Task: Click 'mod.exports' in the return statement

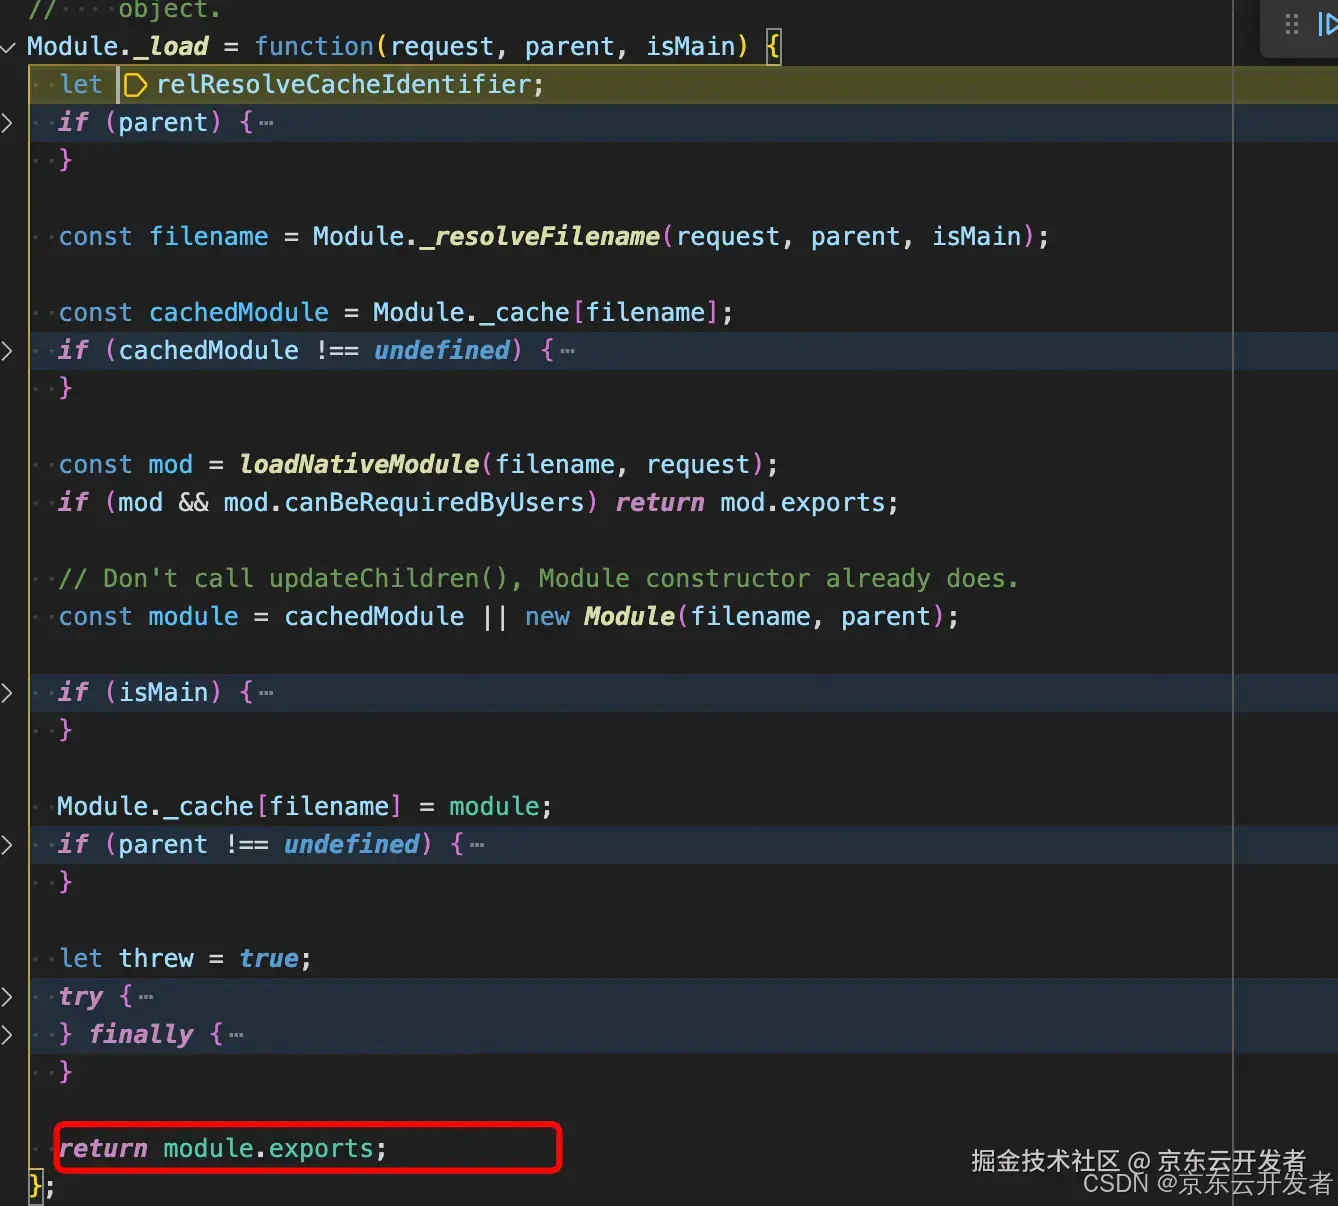Action: [803, 503]
